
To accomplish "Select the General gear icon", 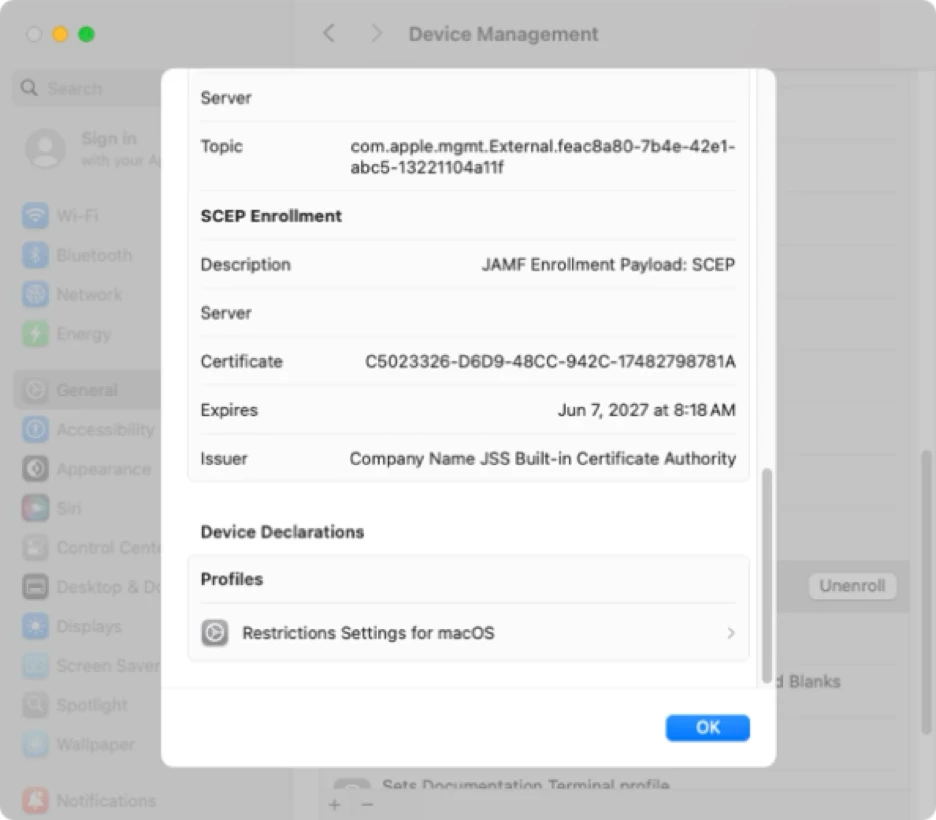I will [35, 390].
